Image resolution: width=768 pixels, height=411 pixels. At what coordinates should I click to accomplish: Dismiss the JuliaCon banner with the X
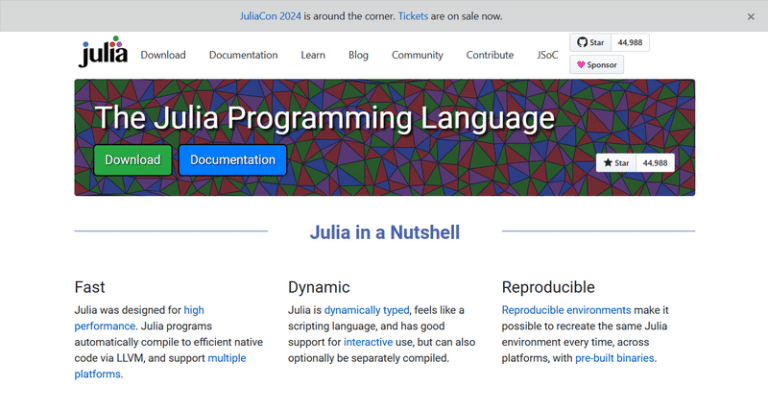751,17
